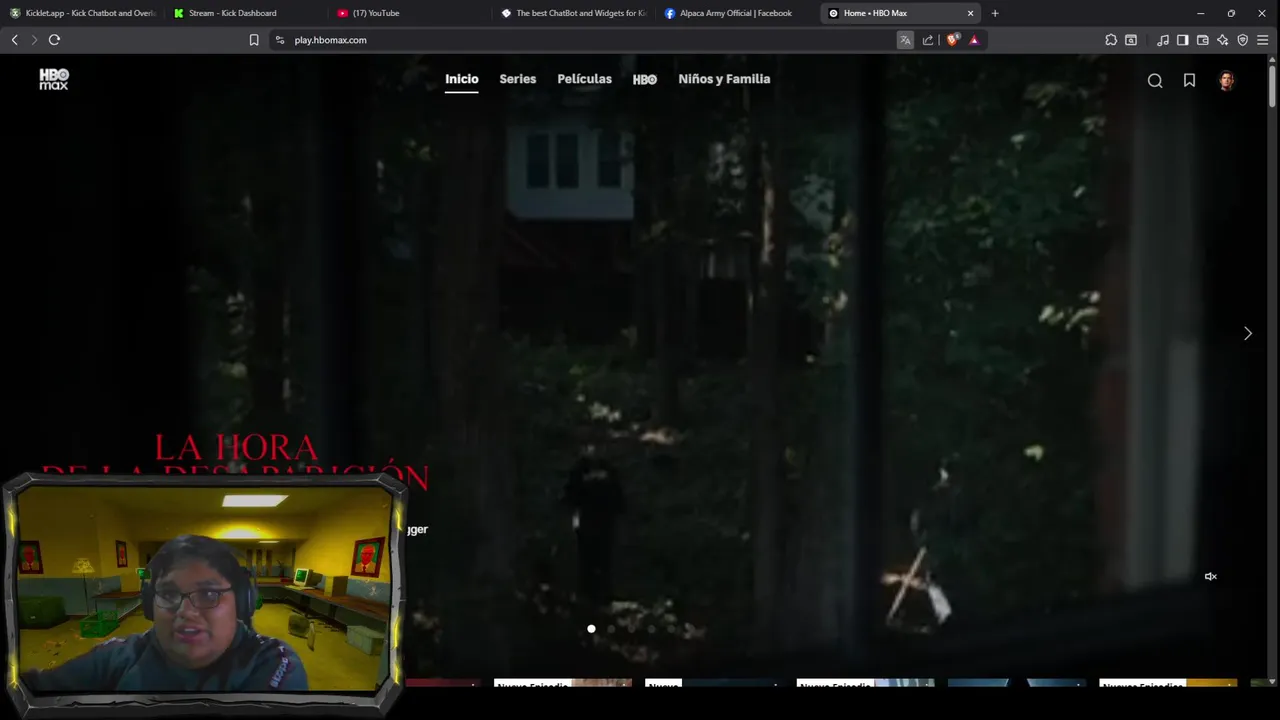1280x720 pixels.
Task: Open a new browser tab
Action: click(995, 13)
